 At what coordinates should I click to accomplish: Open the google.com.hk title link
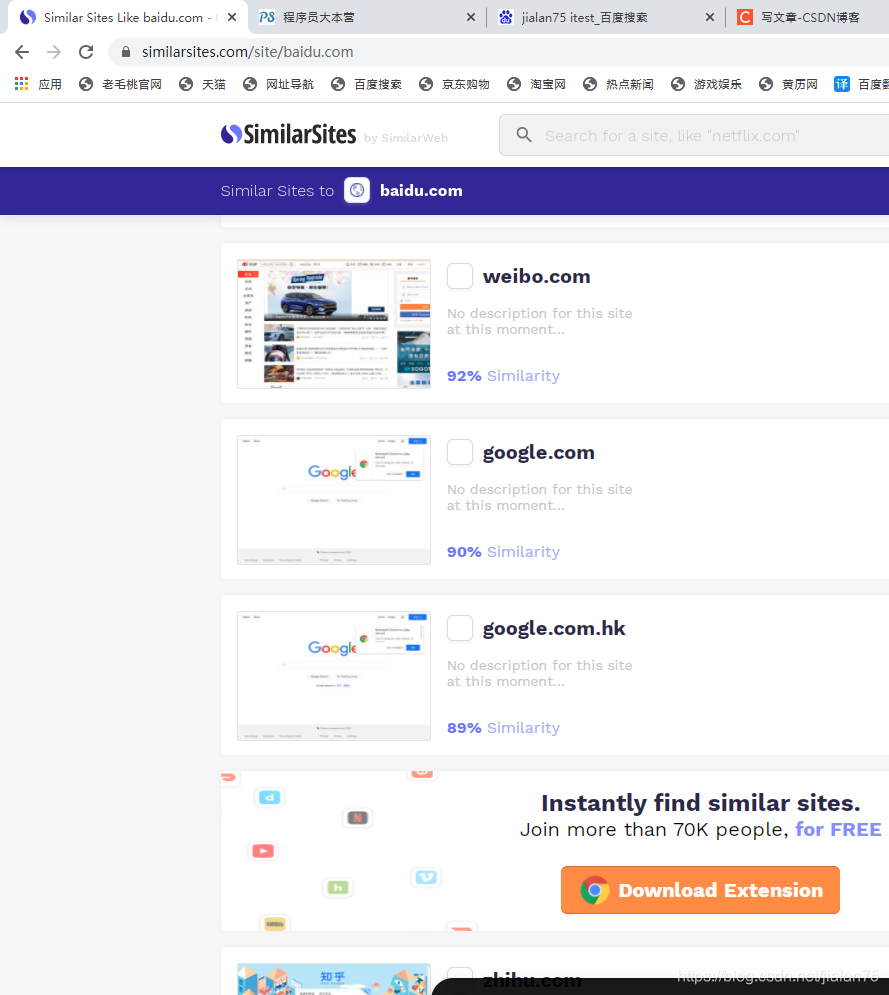point(554,628)
